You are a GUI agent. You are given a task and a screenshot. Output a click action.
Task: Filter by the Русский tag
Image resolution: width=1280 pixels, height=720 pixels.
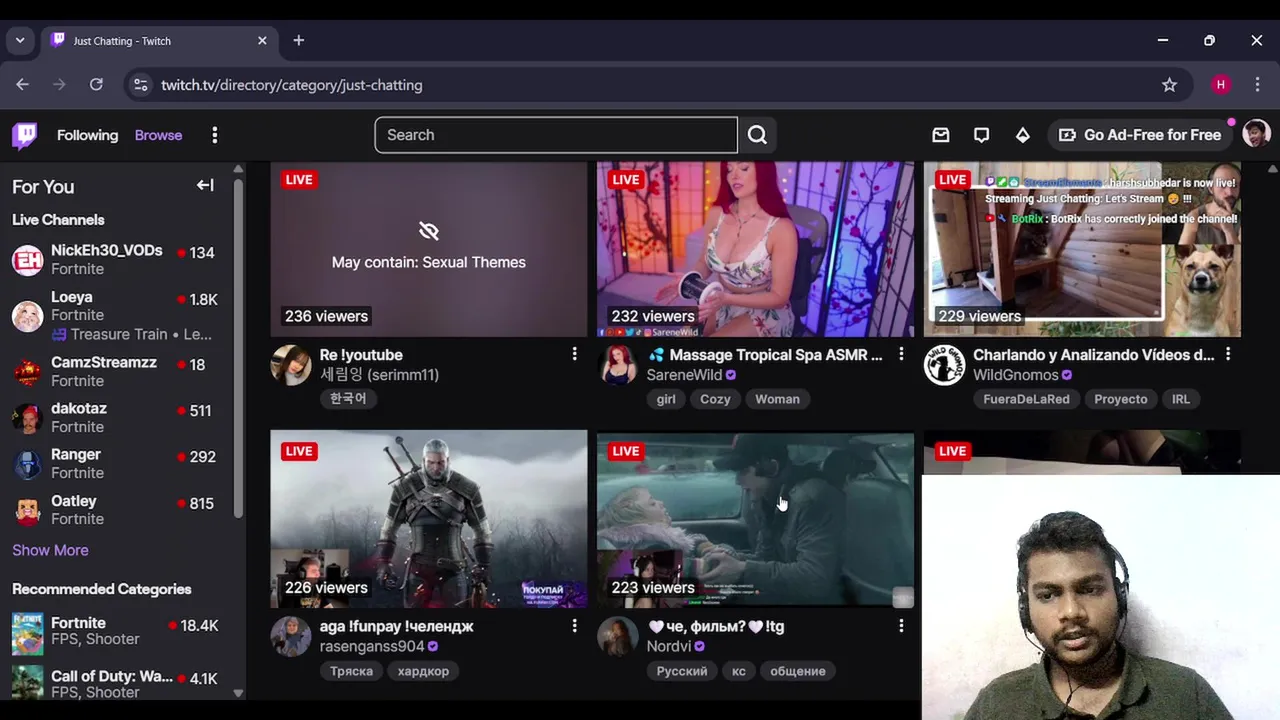(682, 671)
